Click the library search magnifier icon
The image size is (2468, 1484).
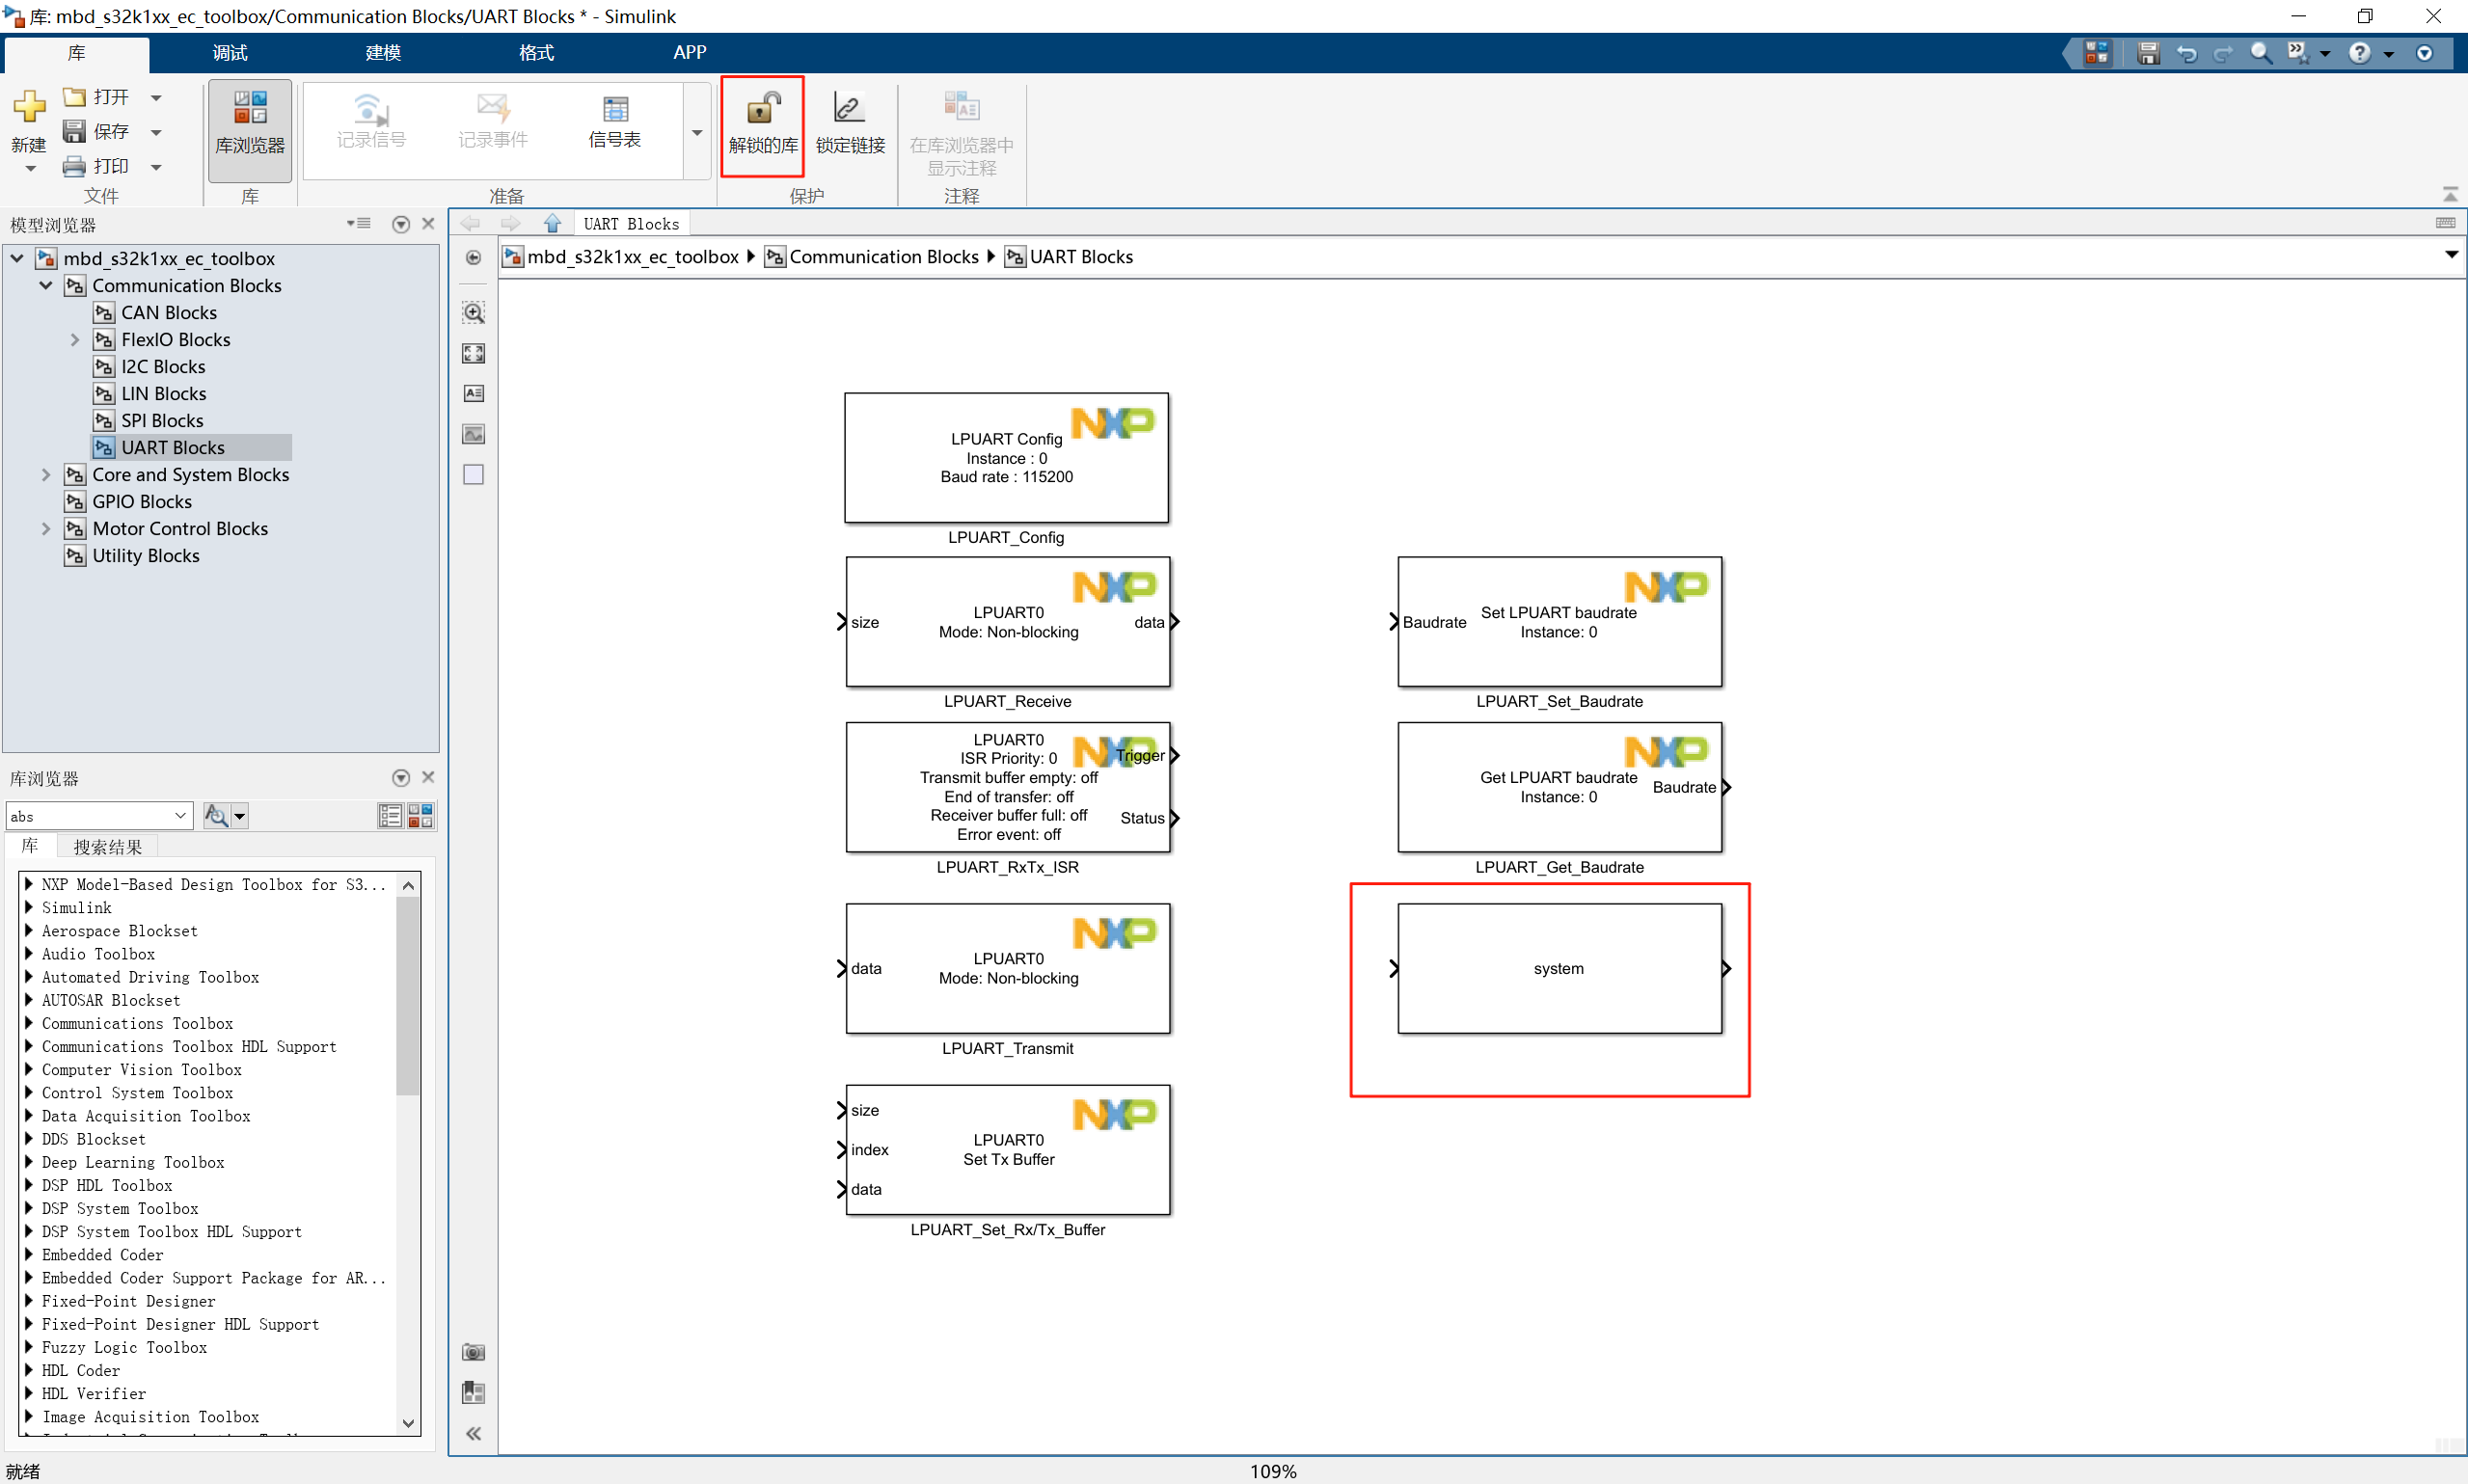(x=215, y=815)
